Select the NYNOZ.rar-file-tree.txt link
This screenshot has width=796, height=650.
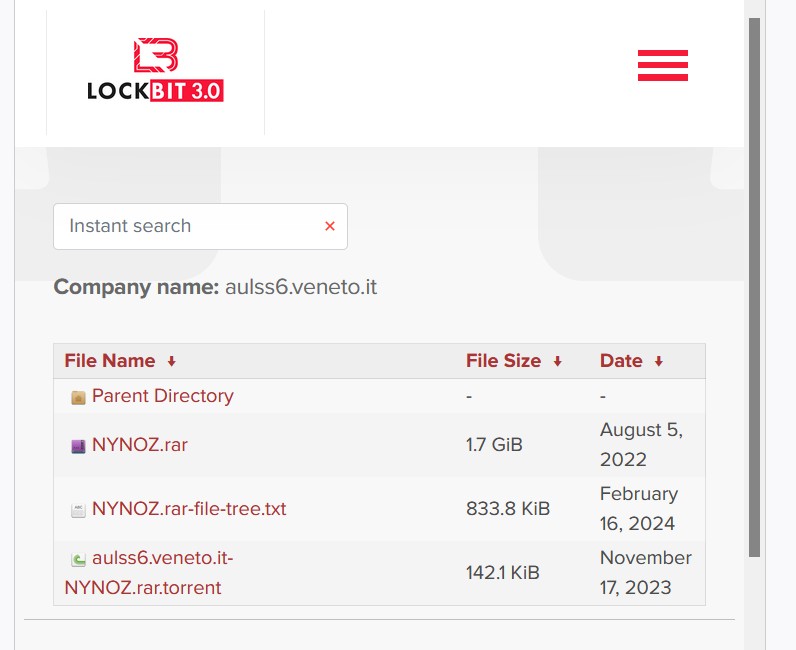pos(189,509)
